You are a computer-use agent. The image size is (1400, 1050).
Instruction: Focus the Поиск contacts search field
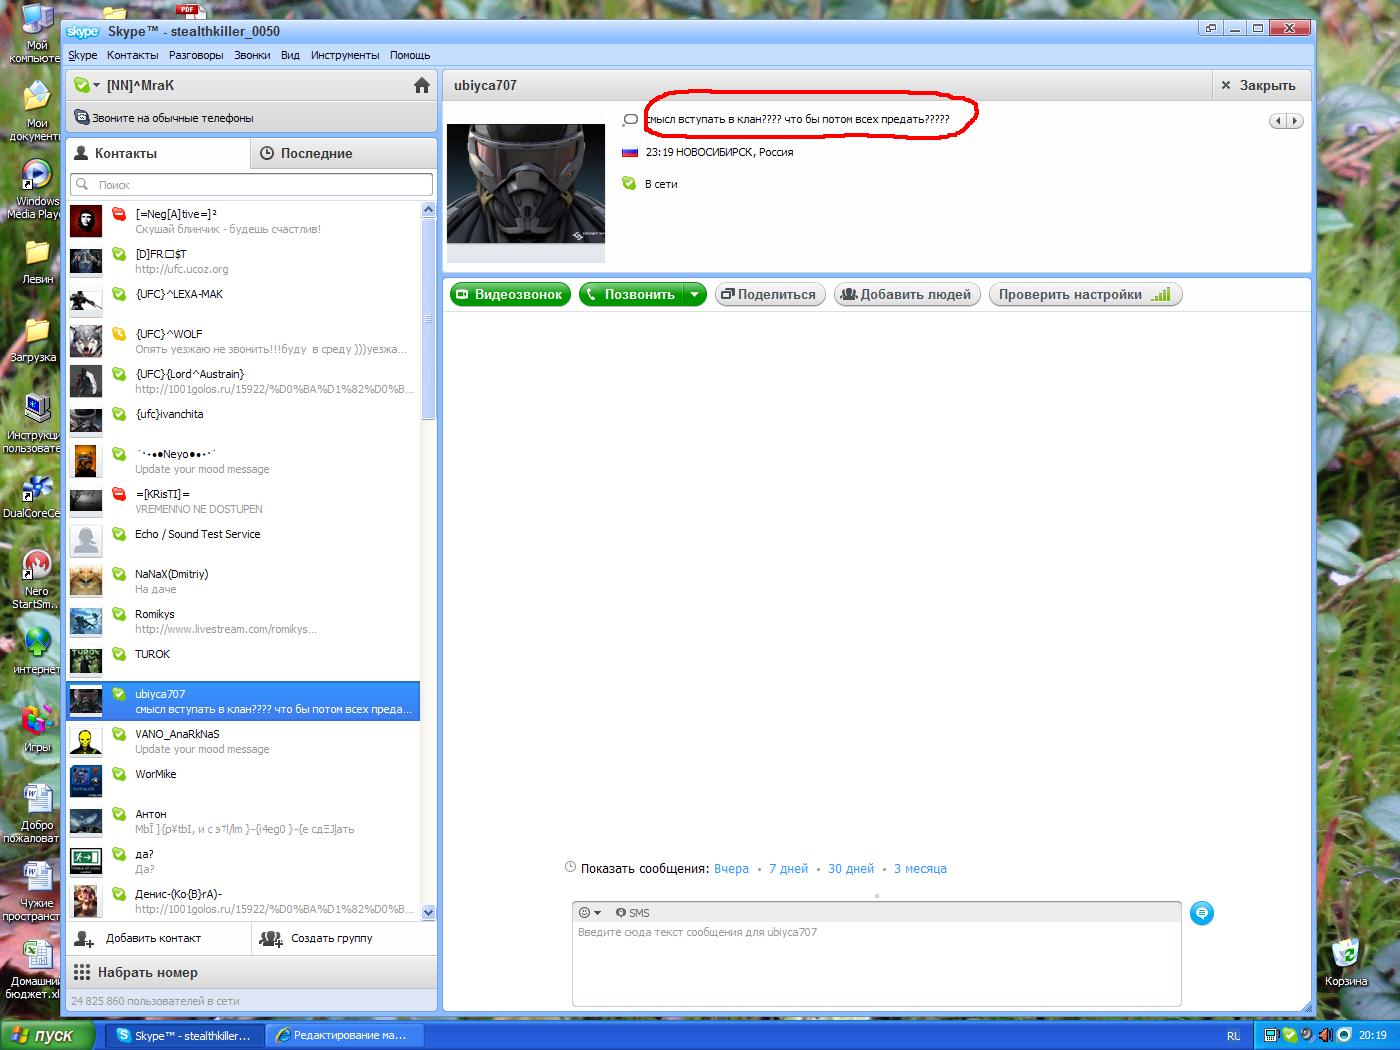point(251,185)
